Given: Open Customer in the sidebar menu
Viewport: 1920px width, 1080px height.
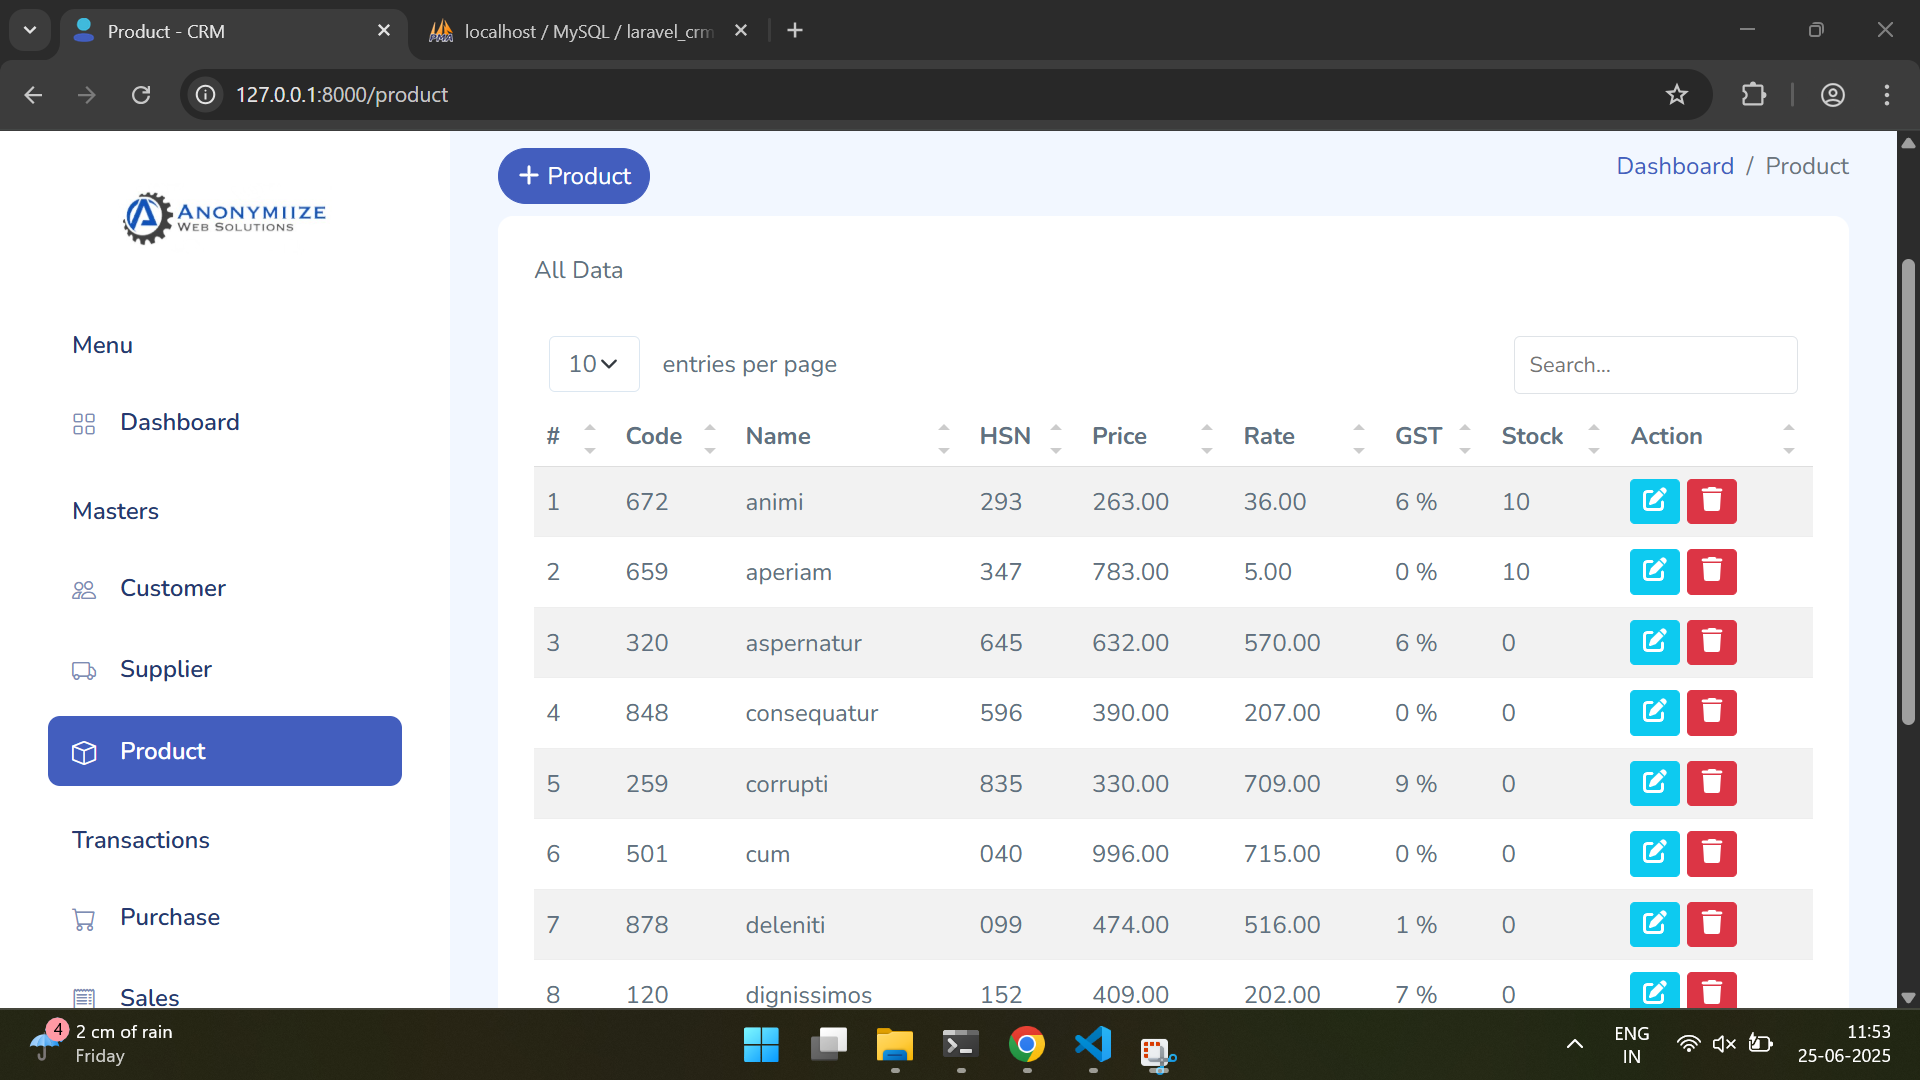Looking at the screenshot, I should coord(173,588).
